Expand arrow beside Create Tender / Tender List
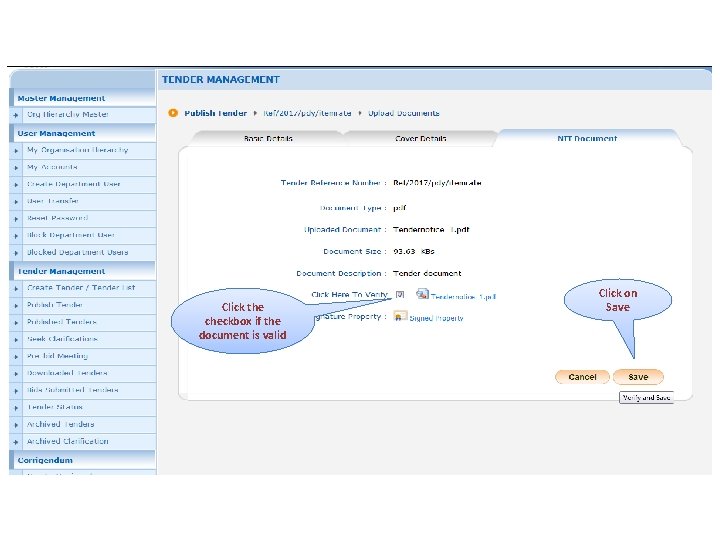Viewport: 720px width, 540px height. (x=16, y=288)
